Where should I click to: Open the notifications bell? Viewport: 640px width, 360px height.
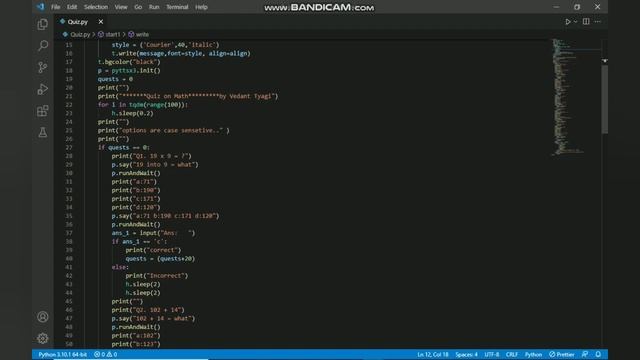598,354
